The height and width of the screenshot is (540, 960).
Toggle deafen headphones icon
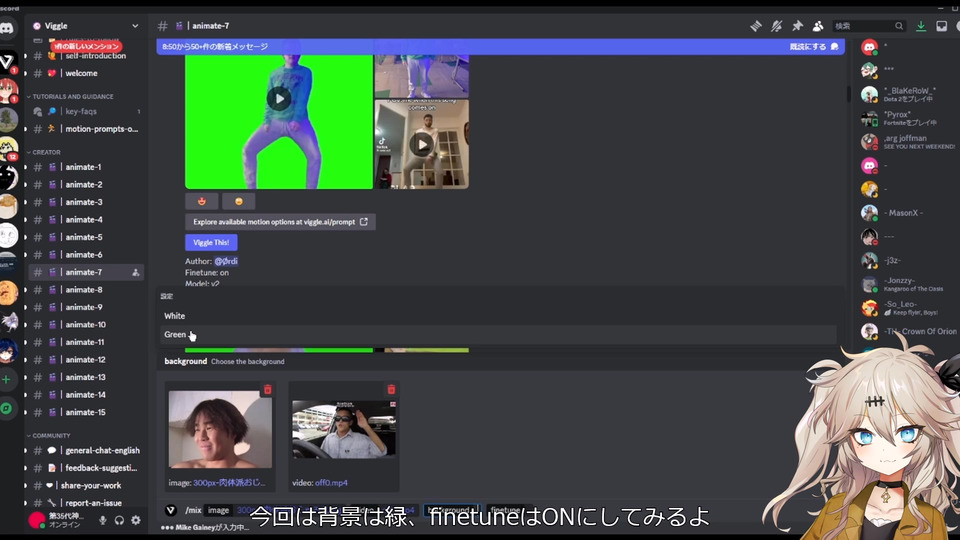click(119, 520)
